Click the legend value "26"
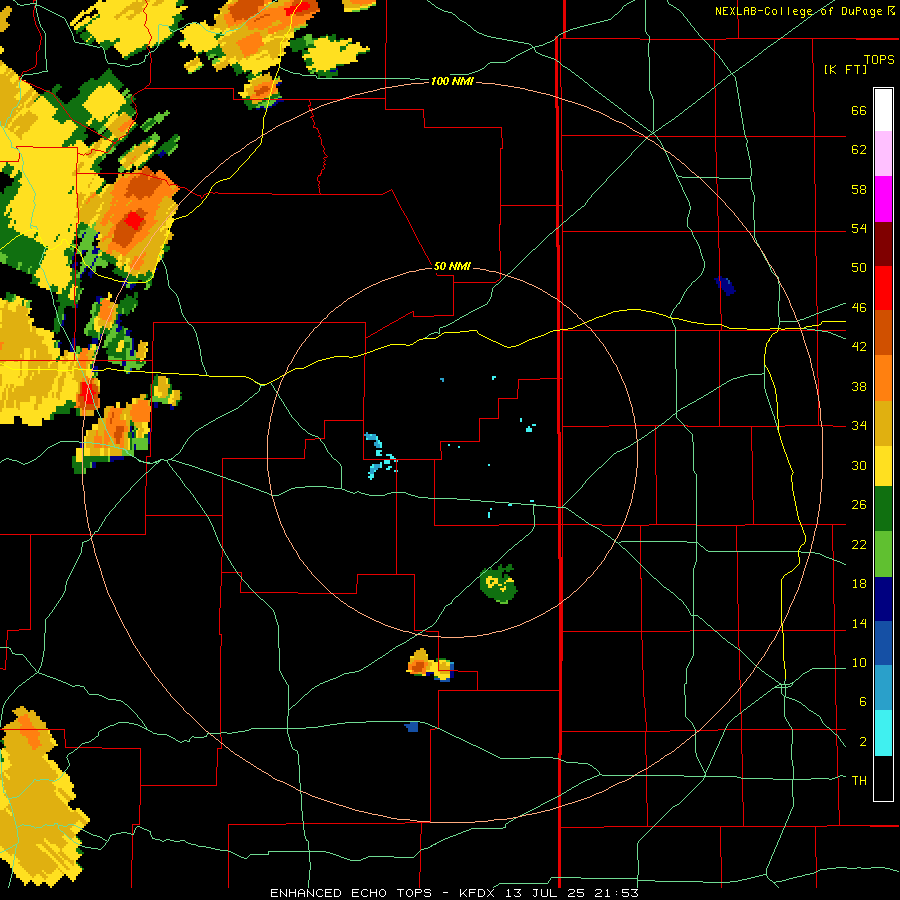The image size is (900, 900). tap(859, 505)
